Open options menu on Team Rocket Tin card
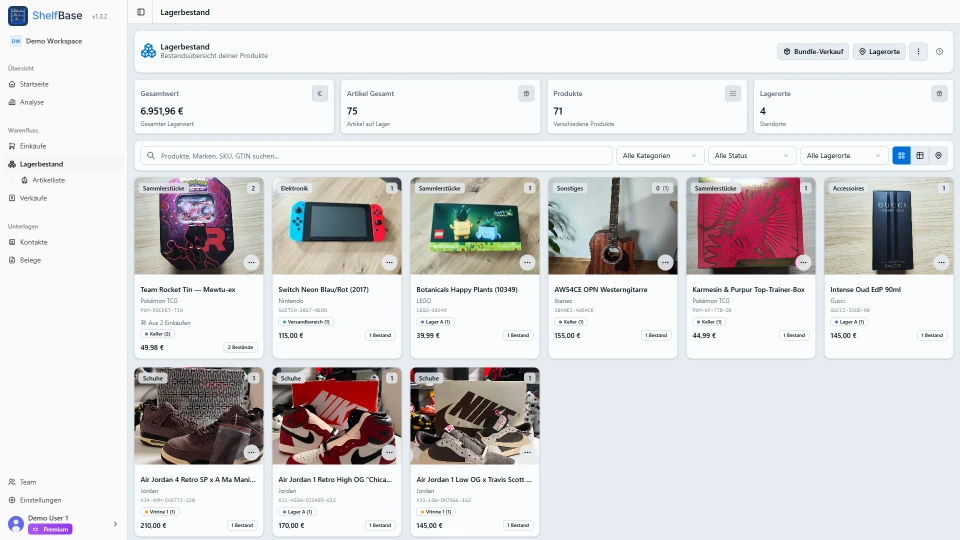 (x=251, y=262)
